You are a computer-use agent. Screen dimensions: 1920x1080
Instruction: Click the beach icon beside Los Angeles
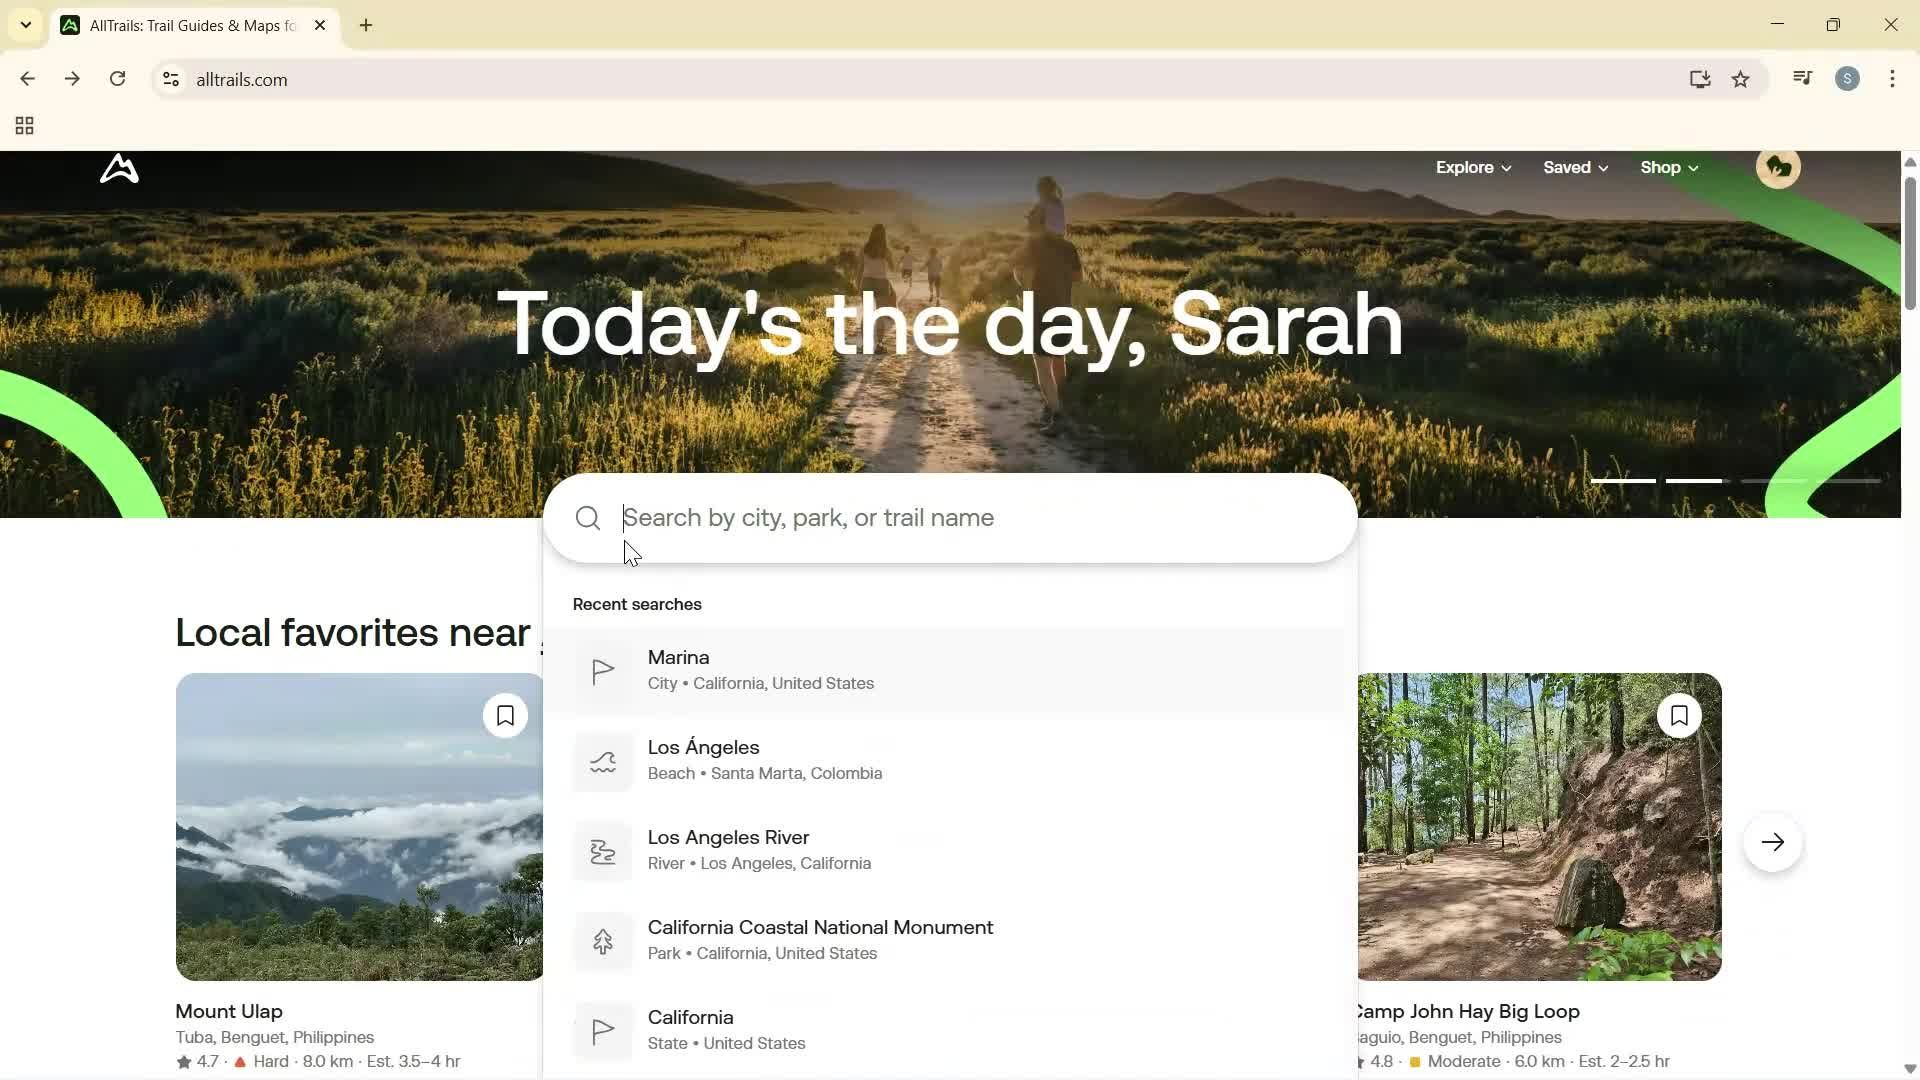tap(602, 761)
